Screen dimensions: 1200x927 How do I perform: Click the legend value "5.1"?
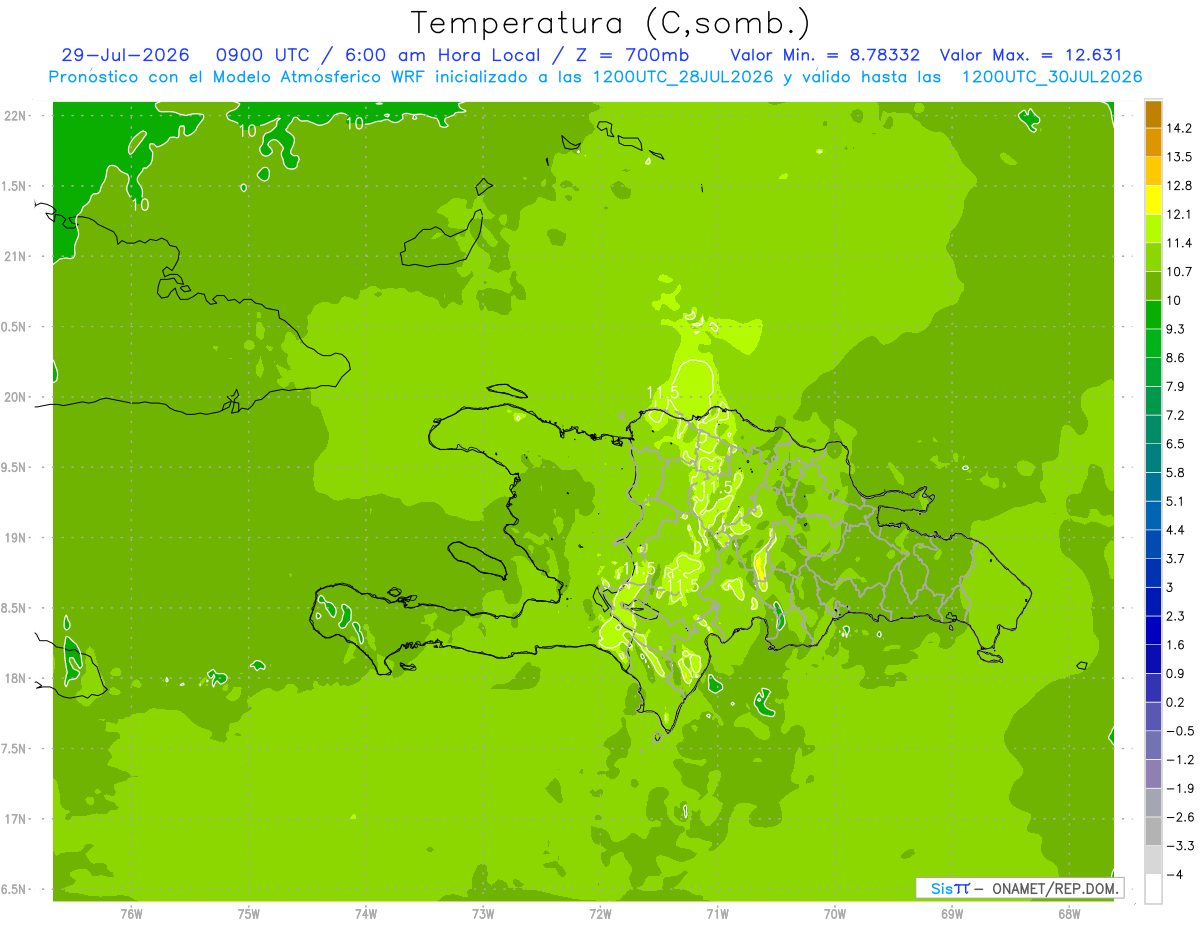click(1176, 501)
